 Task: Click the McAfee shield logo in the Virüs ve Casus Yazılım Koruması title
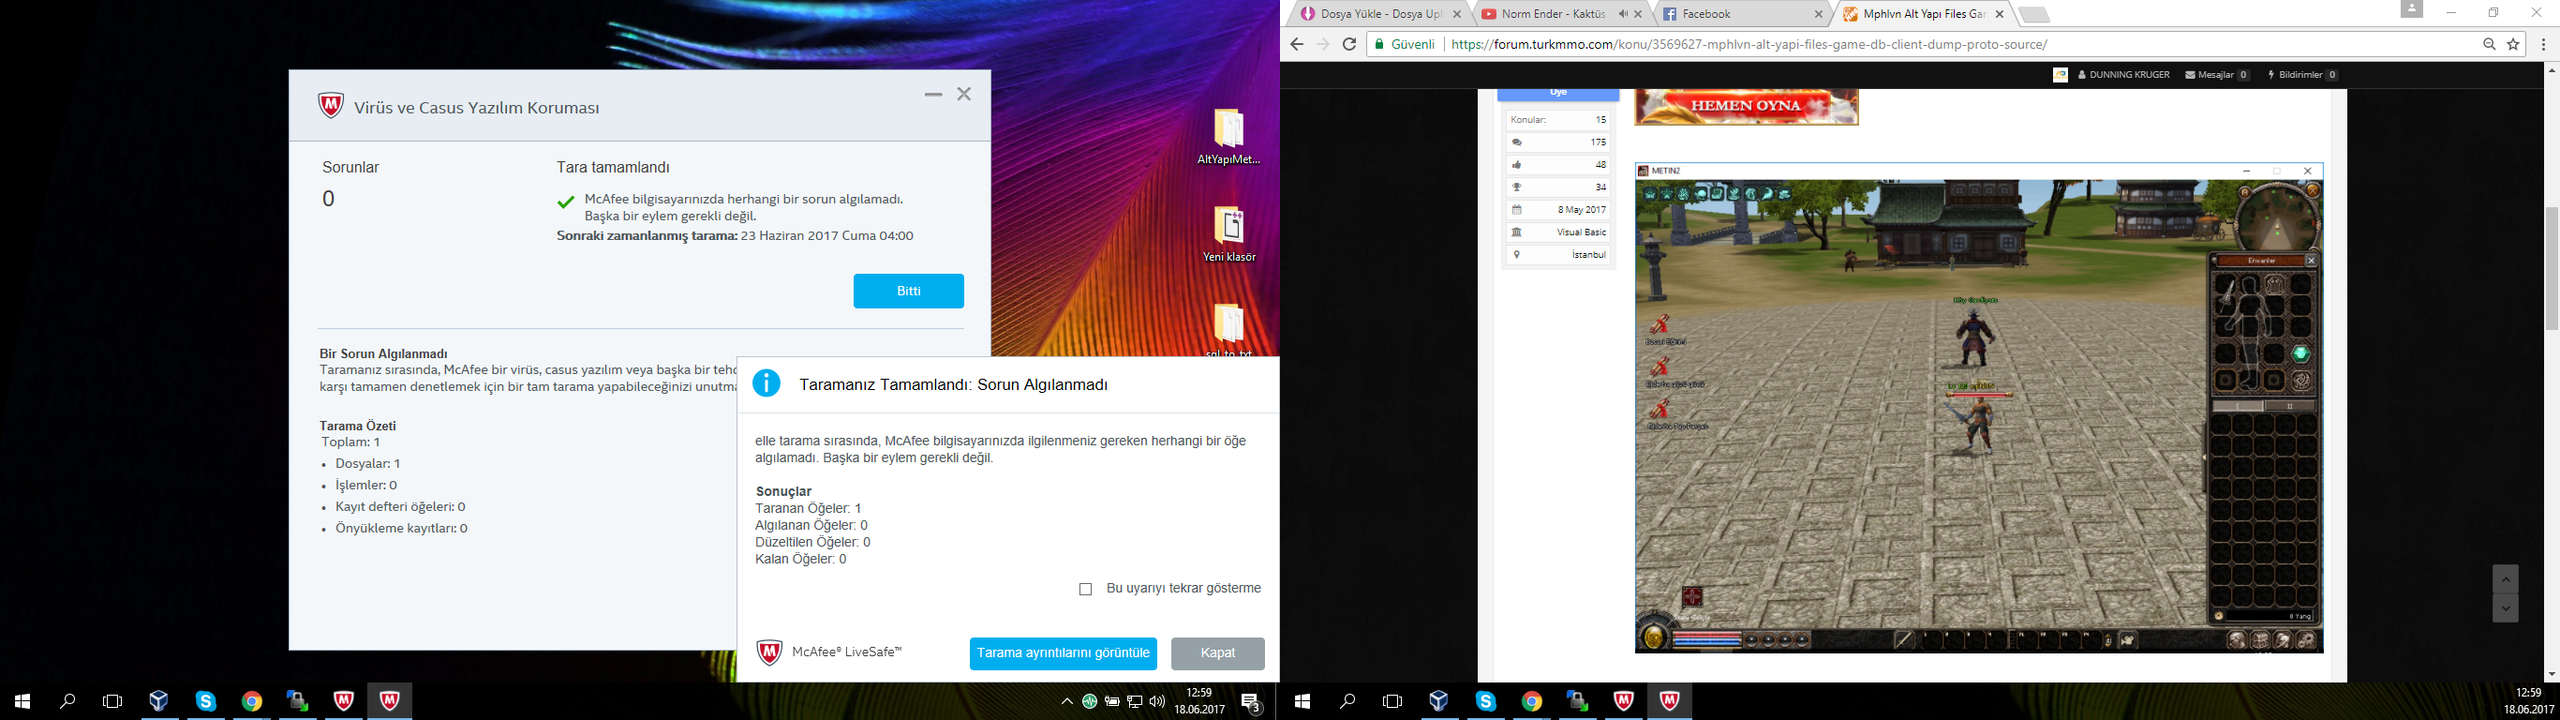coord(331,105)
